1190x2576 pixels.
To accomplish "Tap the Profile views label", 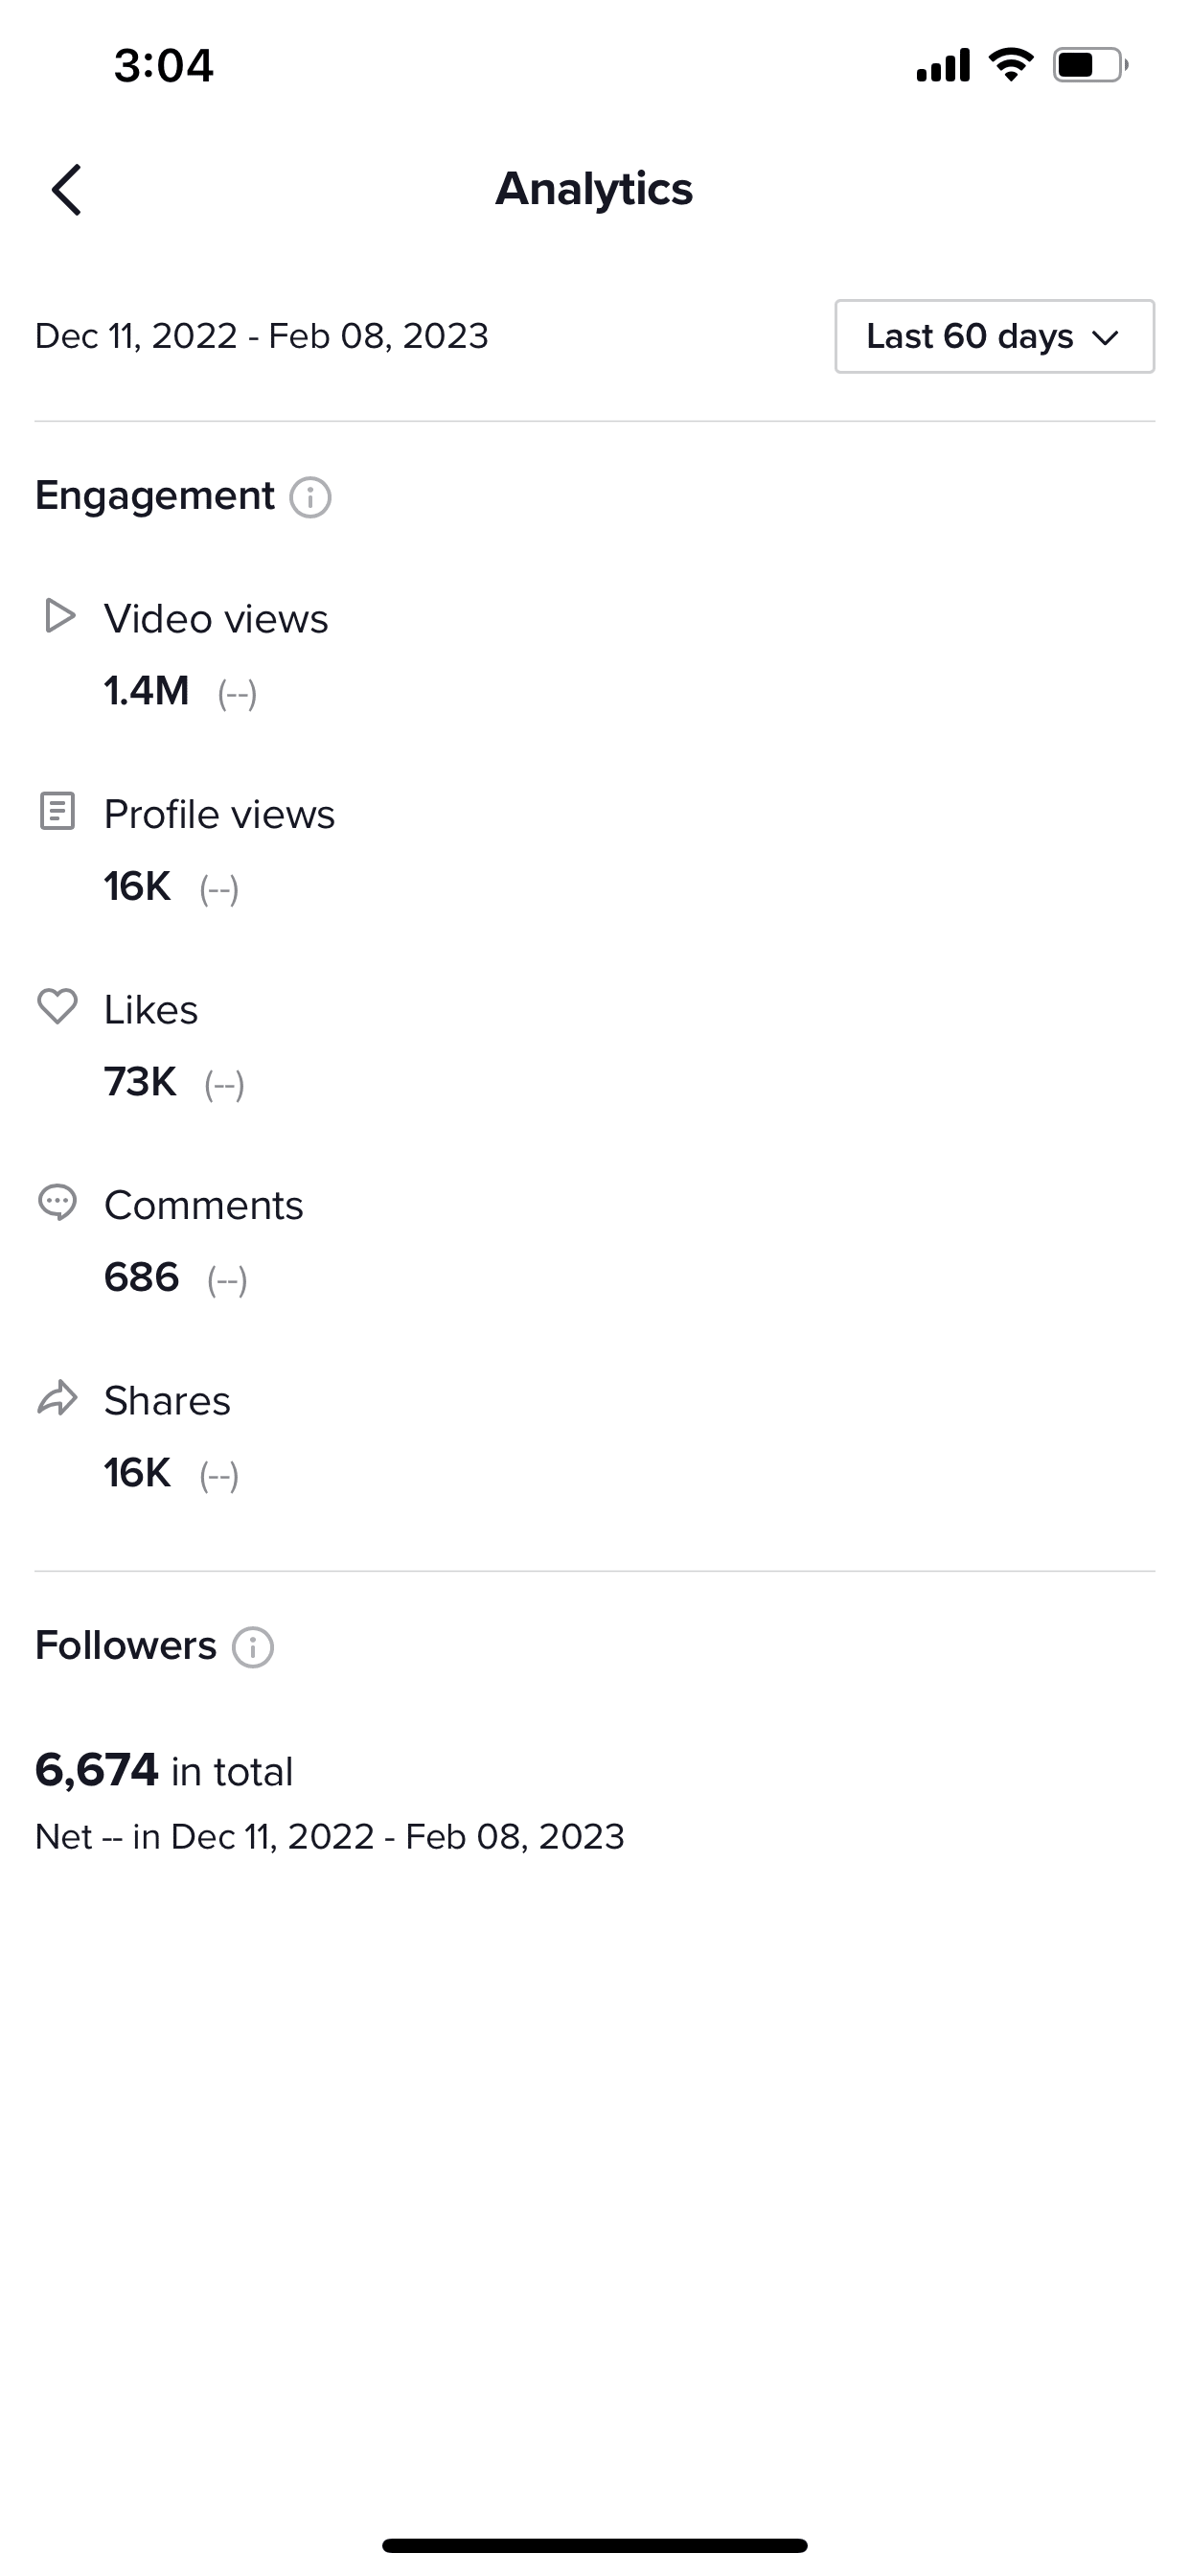I will pos(219,814).
